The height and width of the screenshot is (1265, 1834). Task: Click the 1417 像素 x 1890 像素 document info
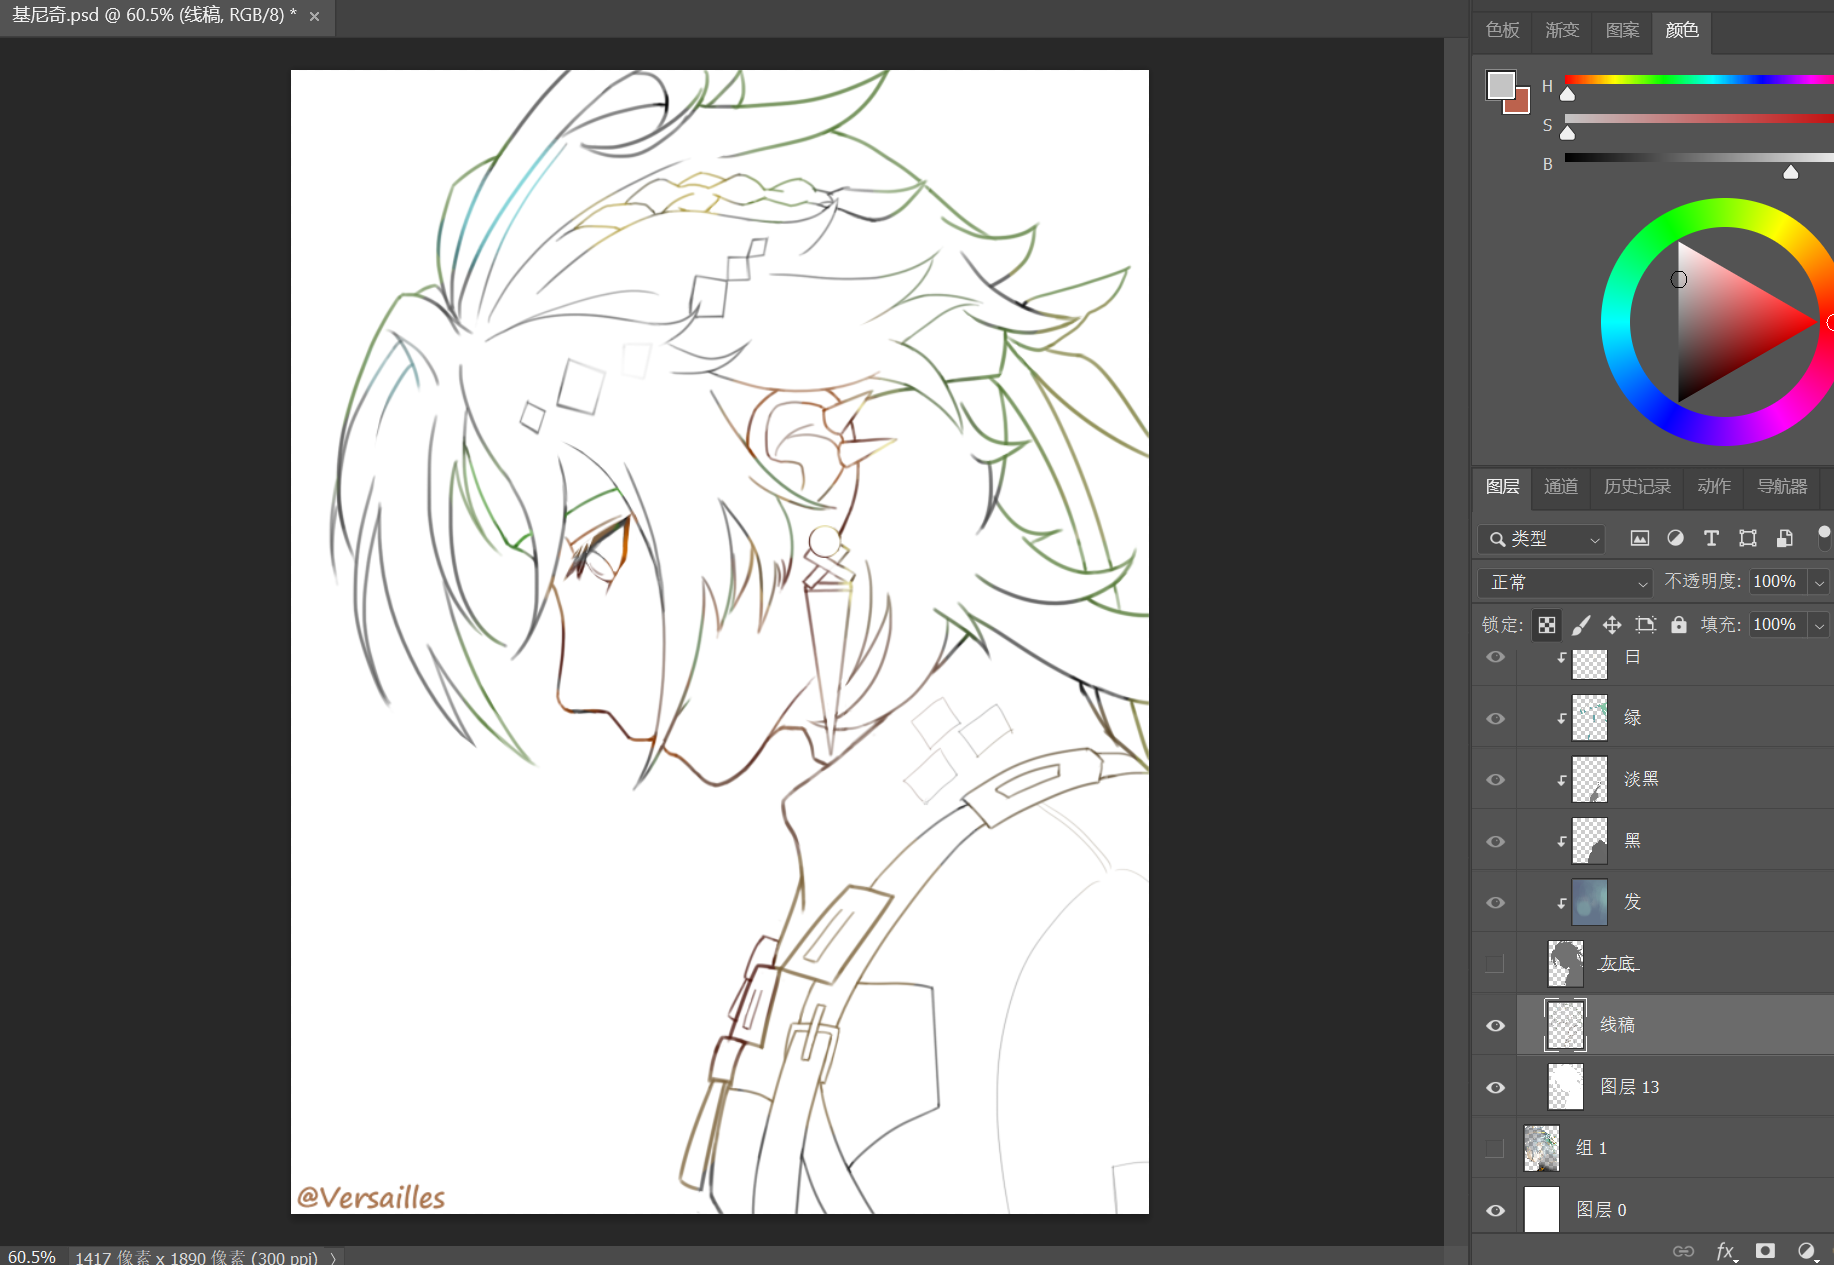coord(196,1258)
